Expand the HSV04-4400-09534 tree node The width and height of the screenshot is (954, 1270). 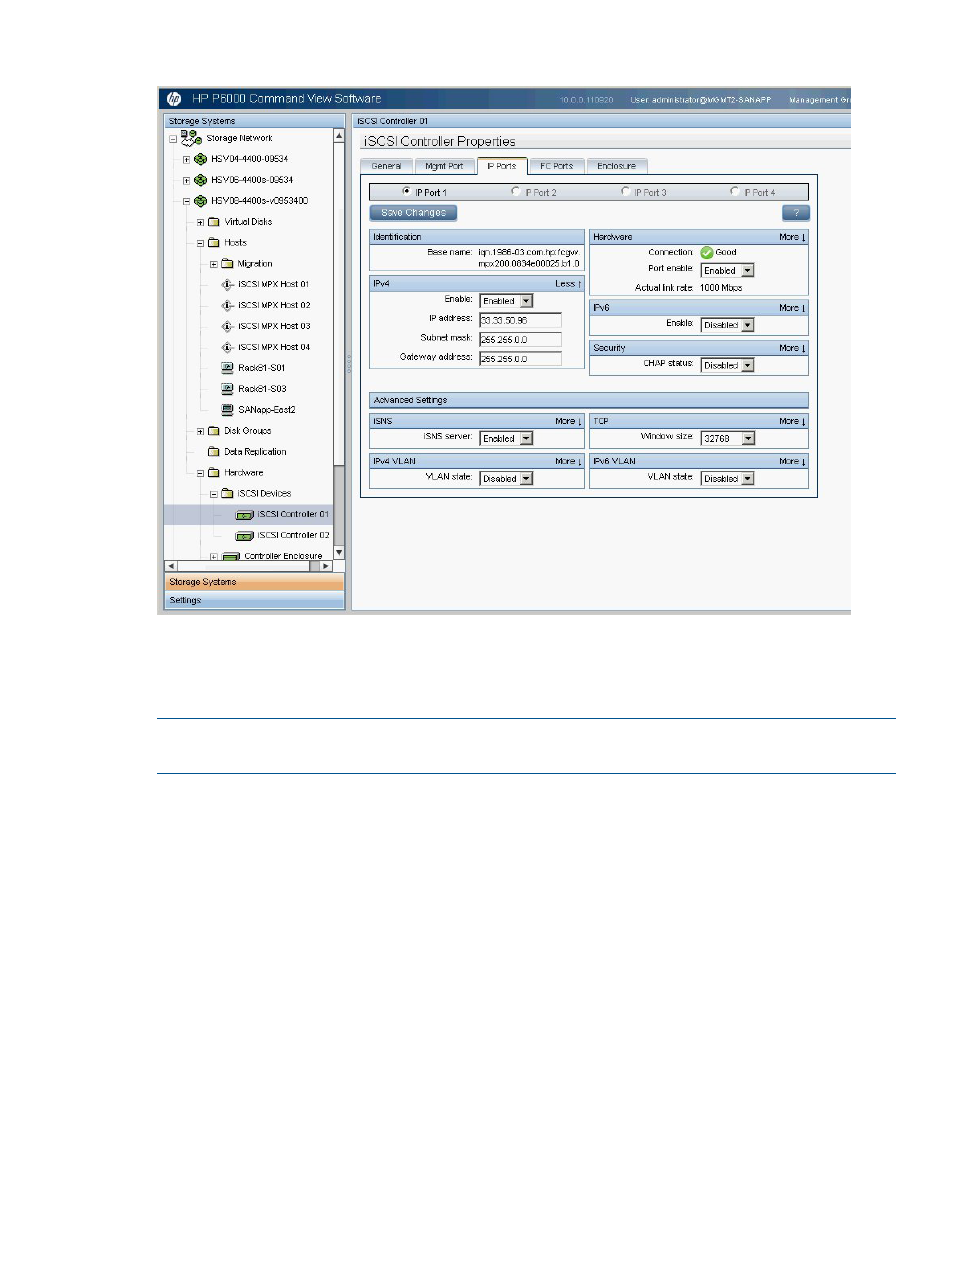(186, 159)
